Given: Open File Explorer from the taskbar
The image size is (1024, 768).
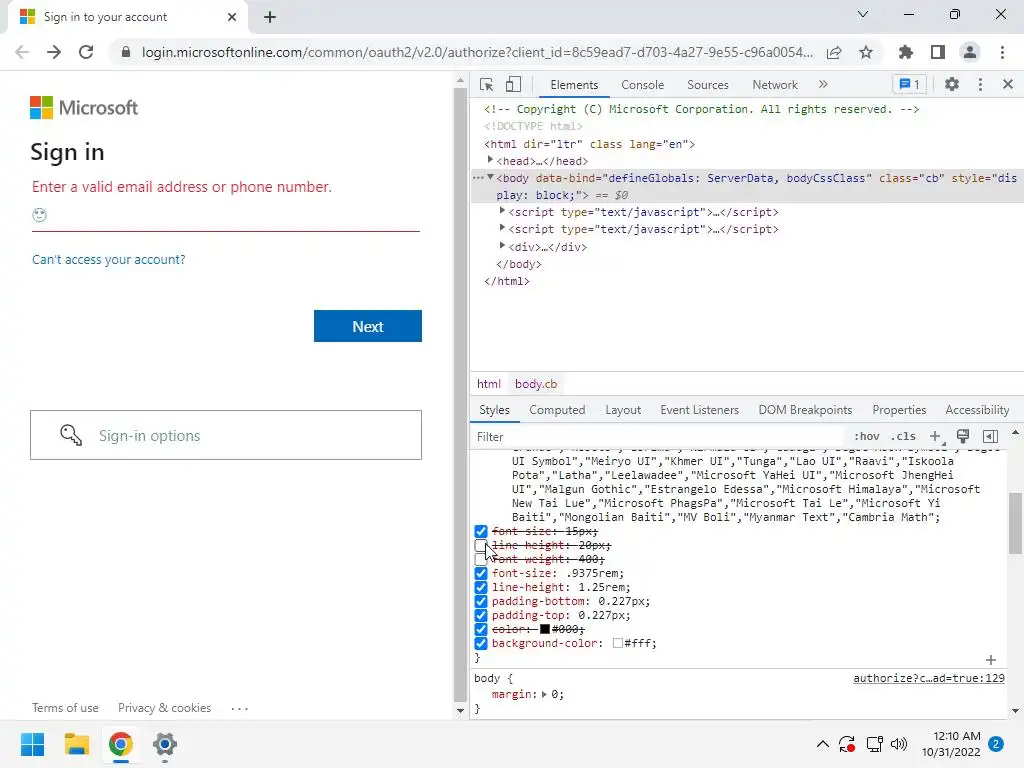Looking at the screenshot, I should point(76,744).
